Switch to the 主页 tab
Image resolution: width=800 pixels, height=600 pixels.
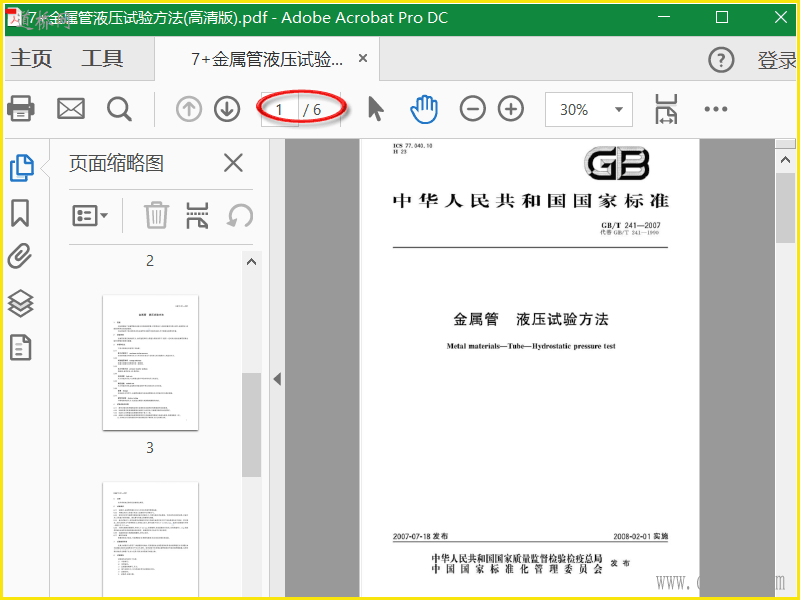(x=31, y=58)
